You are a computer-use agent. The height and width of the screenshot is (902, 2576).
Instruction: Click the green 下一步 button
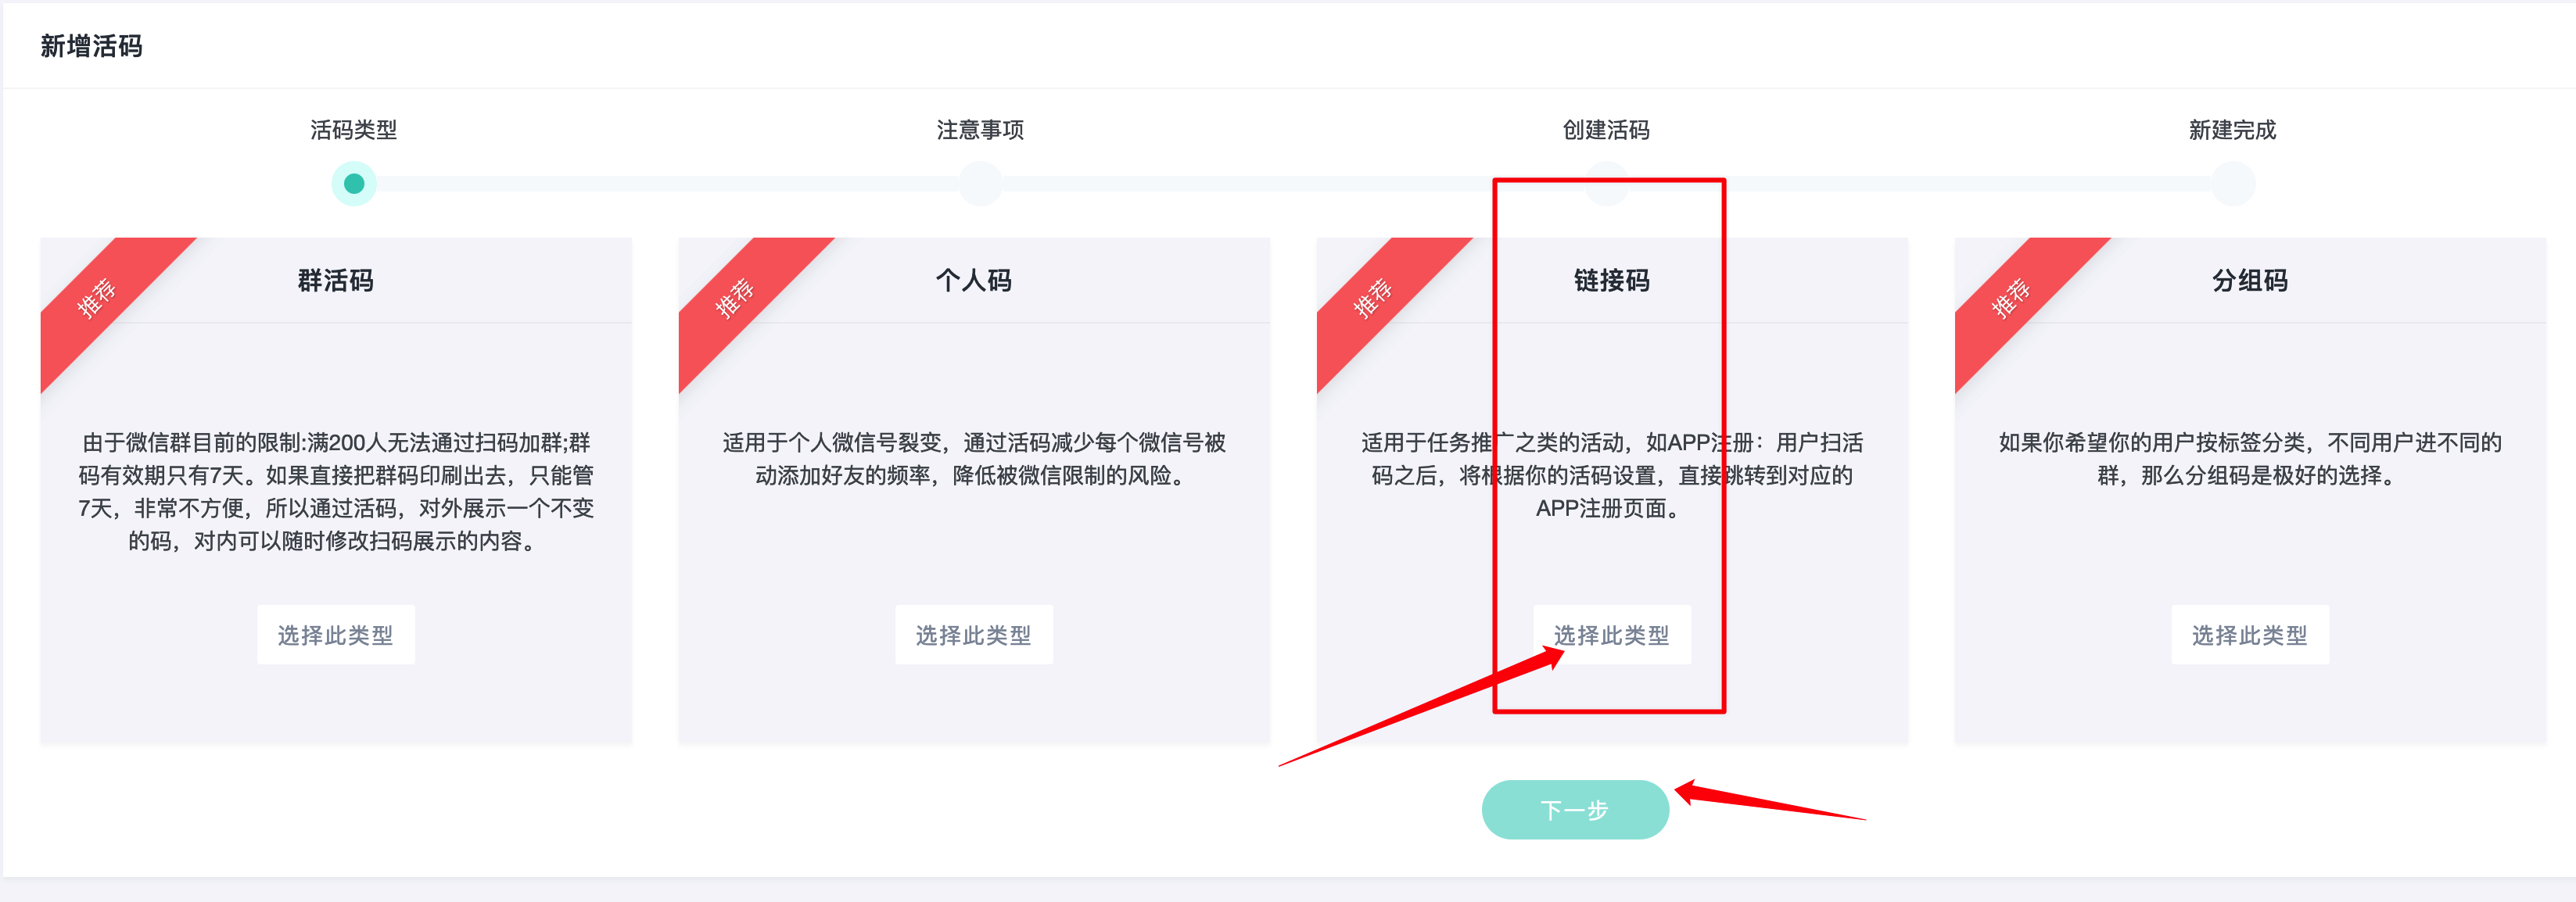pos(1575,810)
